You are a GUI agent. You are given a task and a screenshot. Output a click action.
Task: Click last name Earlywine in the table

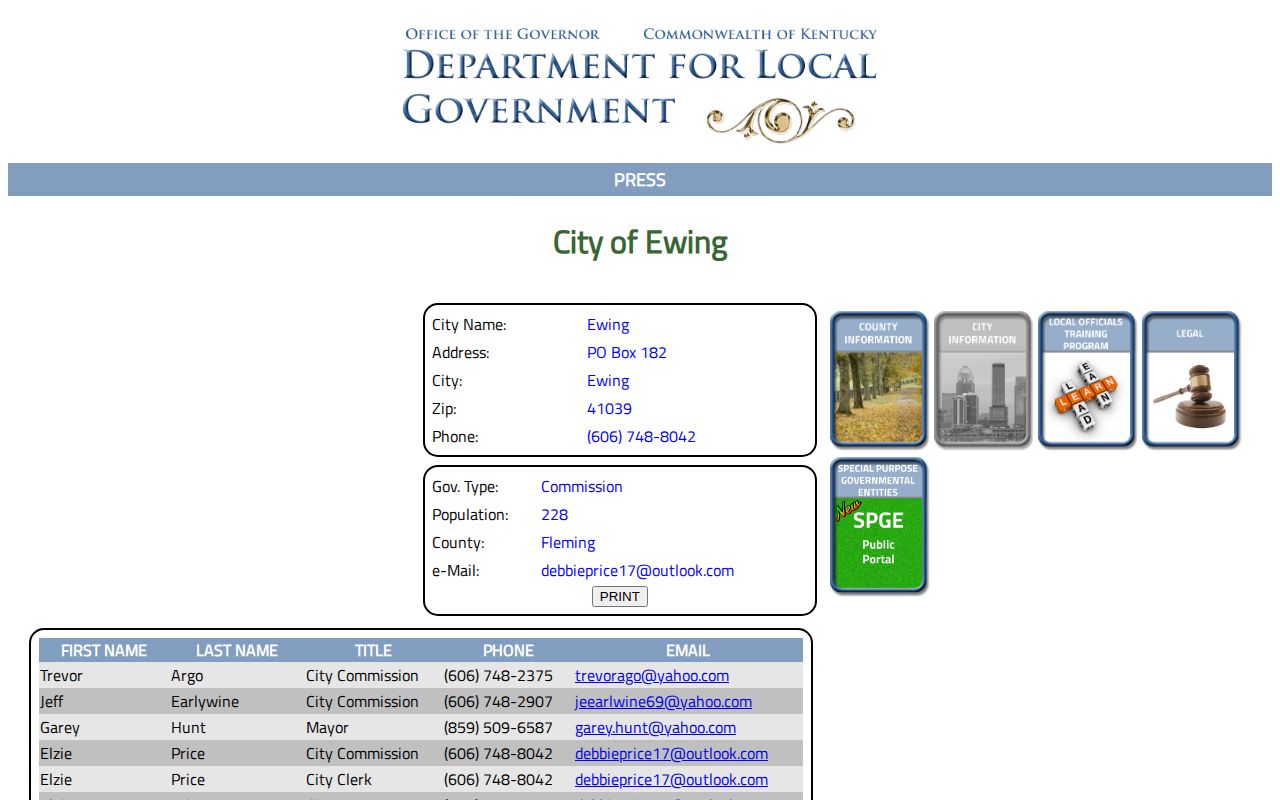[x=205, y=702]
